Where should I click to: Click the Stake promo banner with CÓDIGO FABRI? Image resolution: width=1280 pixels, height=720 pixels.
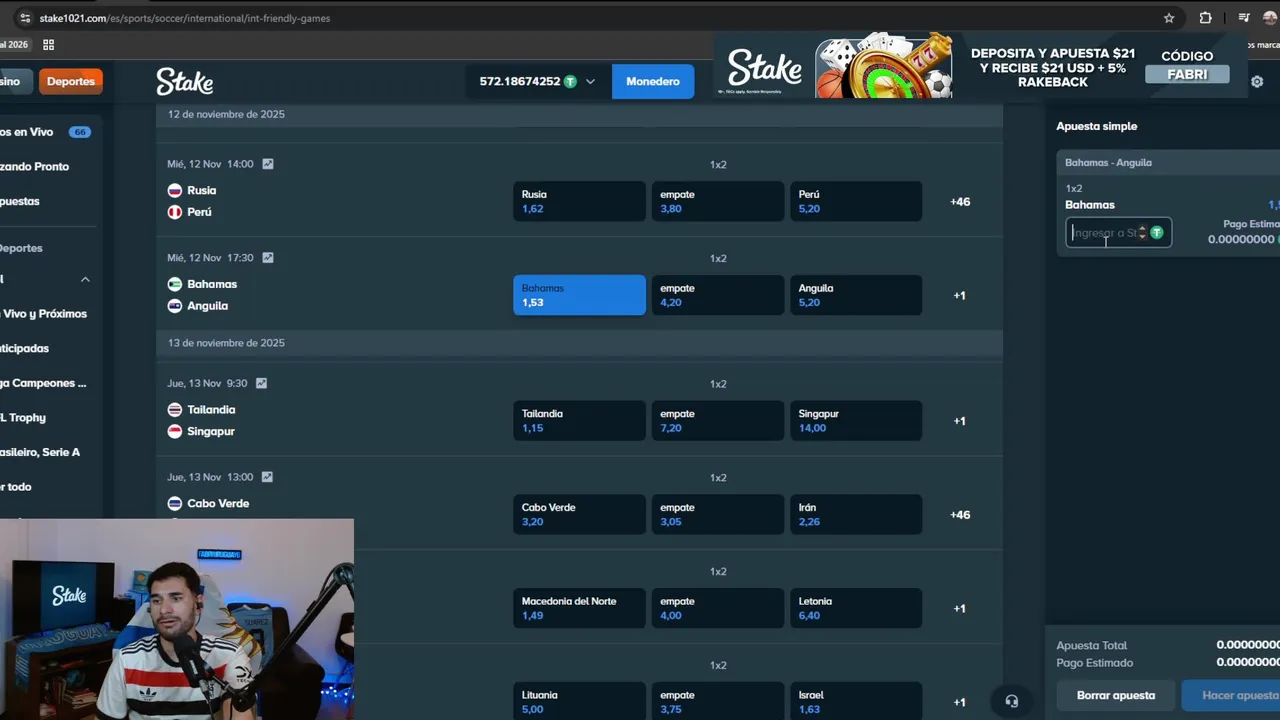click(x=980, y=67)
